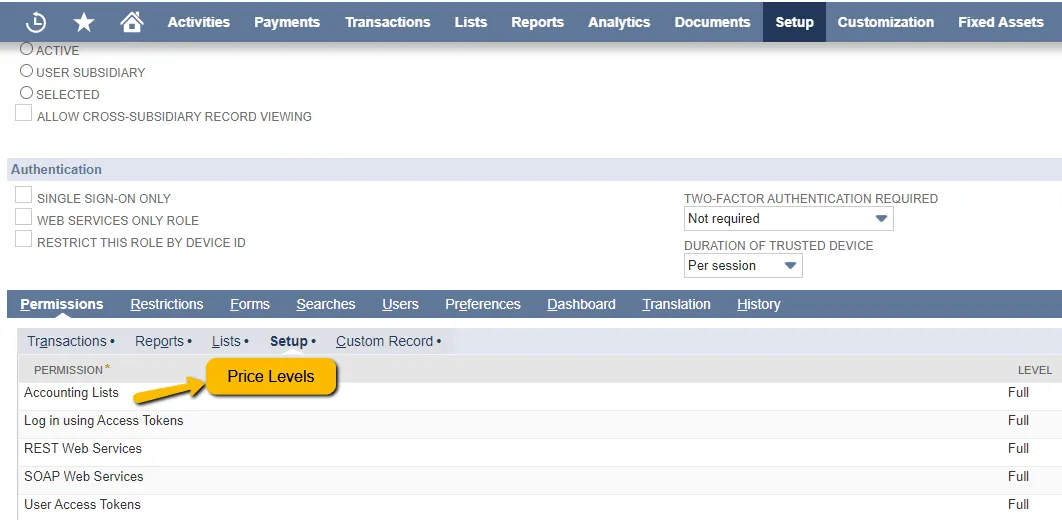Open the Customization menu

click(885, 22)
